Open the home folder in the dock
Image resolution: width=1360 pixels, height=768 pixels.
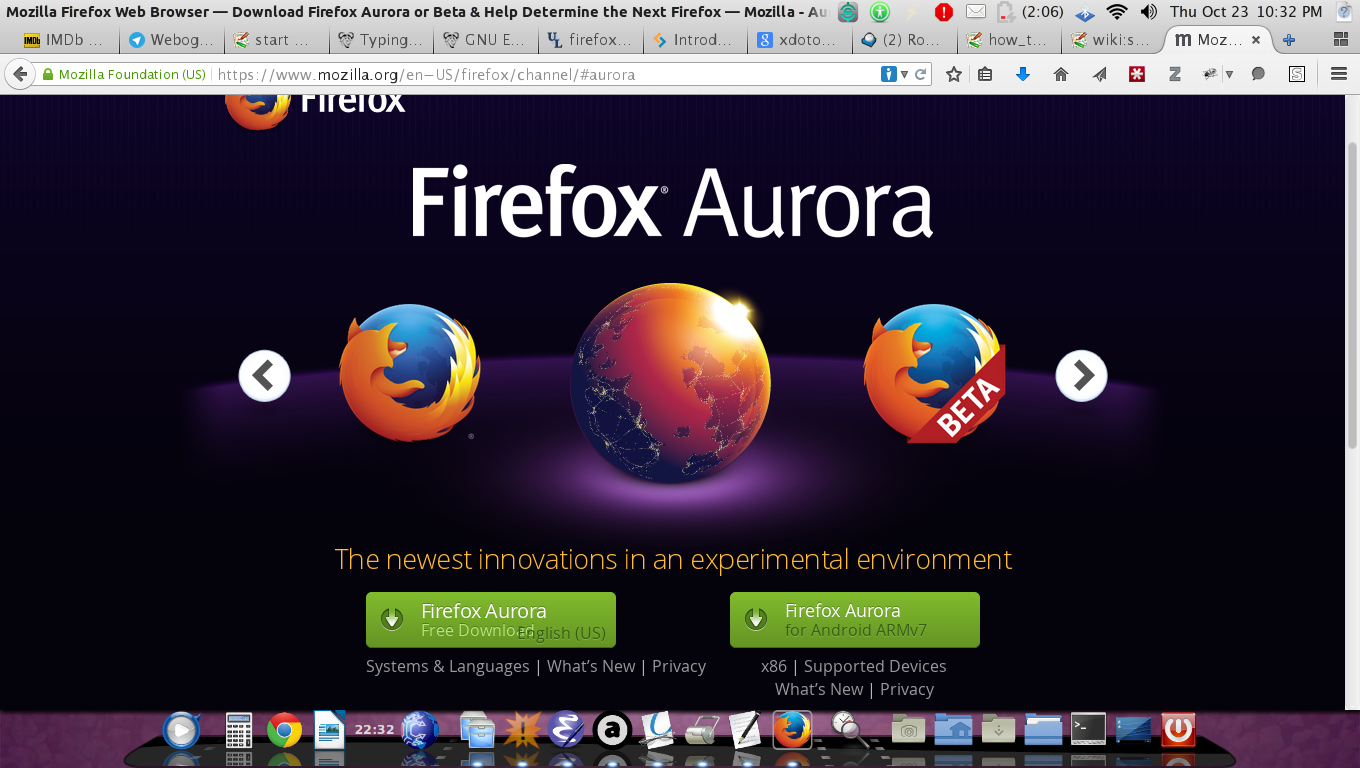(x=953, y=730)
